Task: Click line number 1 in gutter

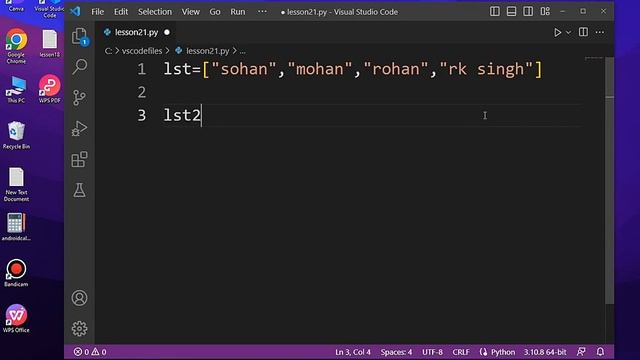Action: [x=142, y=69]
